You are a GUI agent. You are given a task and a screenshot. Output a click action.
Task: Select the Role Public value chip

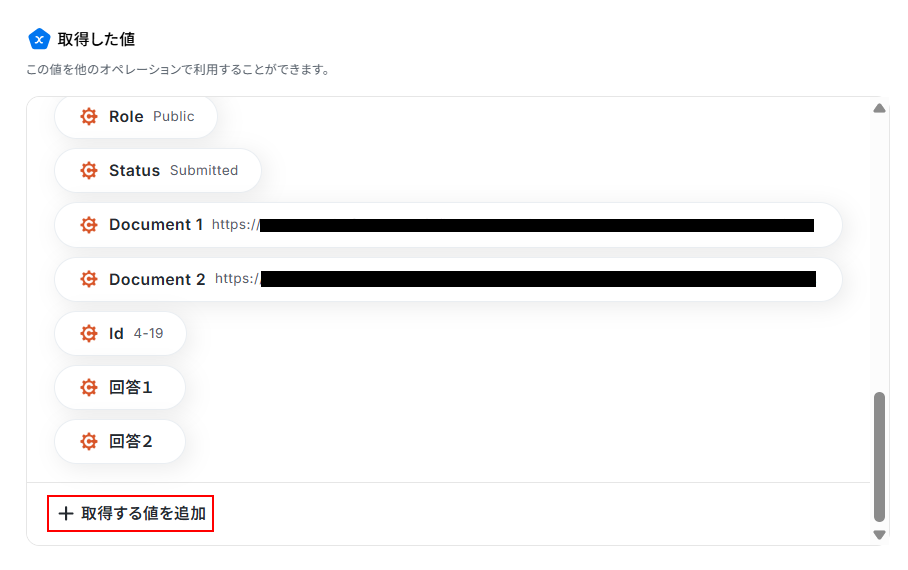136,116
